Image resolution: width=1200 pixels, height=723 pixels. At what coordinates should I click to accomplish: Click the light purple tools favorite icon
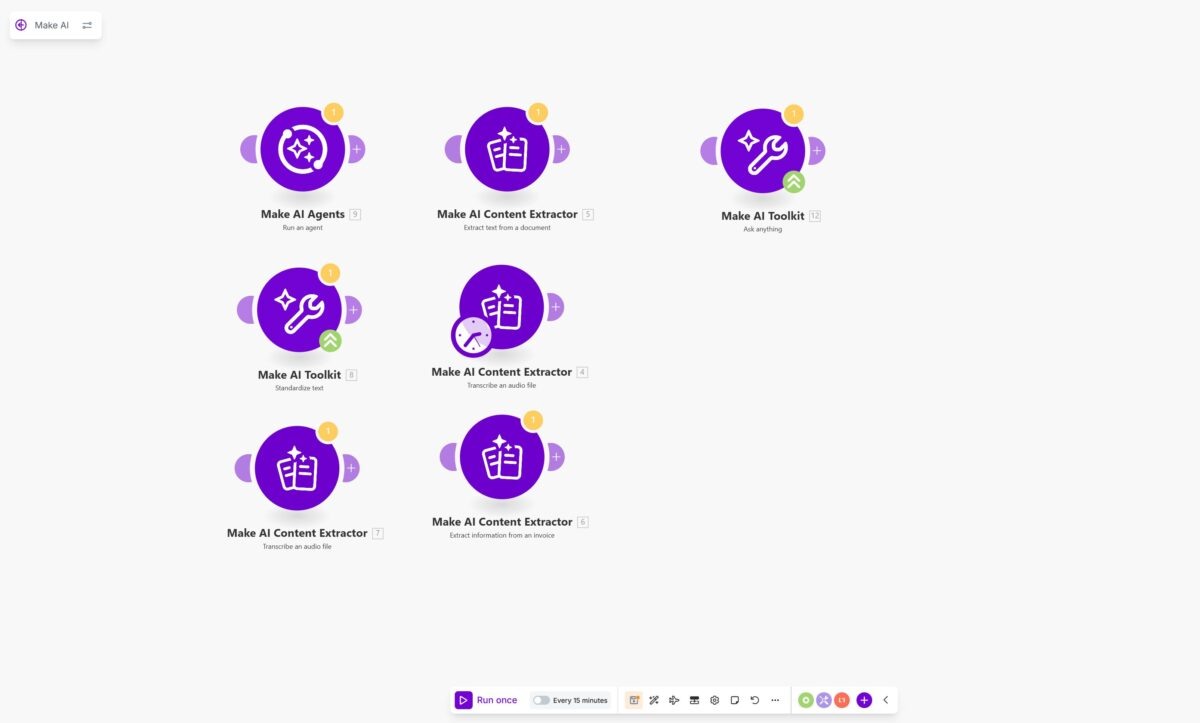[824, 700]
